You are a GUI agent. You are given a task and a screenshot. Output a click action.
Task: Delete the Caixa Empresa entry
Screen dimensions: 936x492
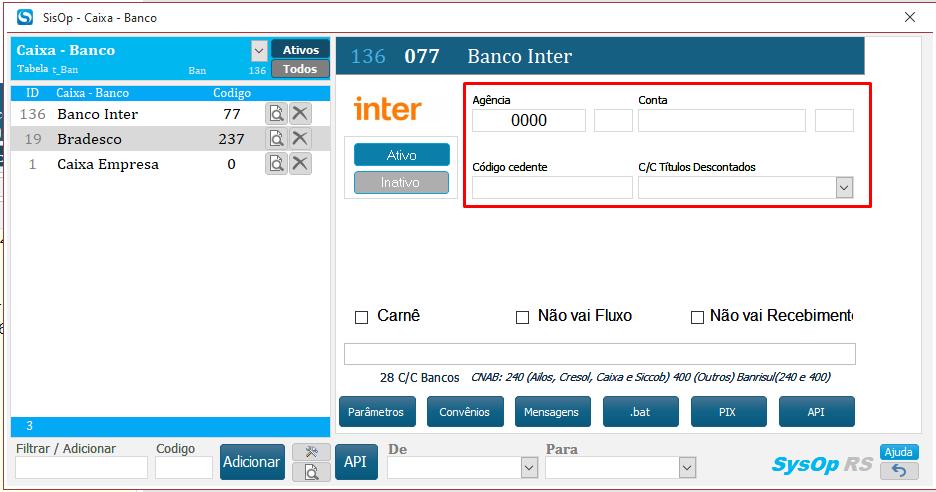click(300, 164)
